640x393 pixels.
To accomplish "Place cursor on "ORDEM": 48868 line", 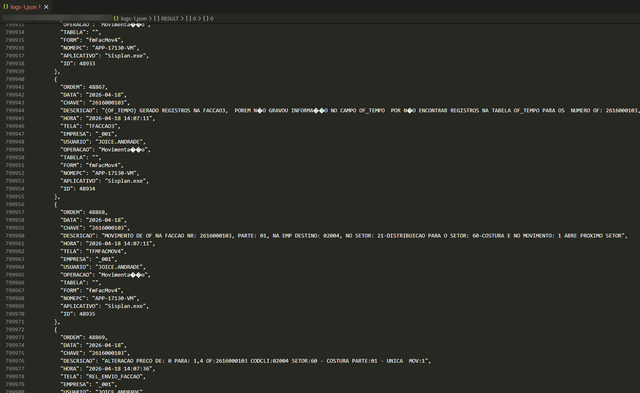I will click(84, 212).
